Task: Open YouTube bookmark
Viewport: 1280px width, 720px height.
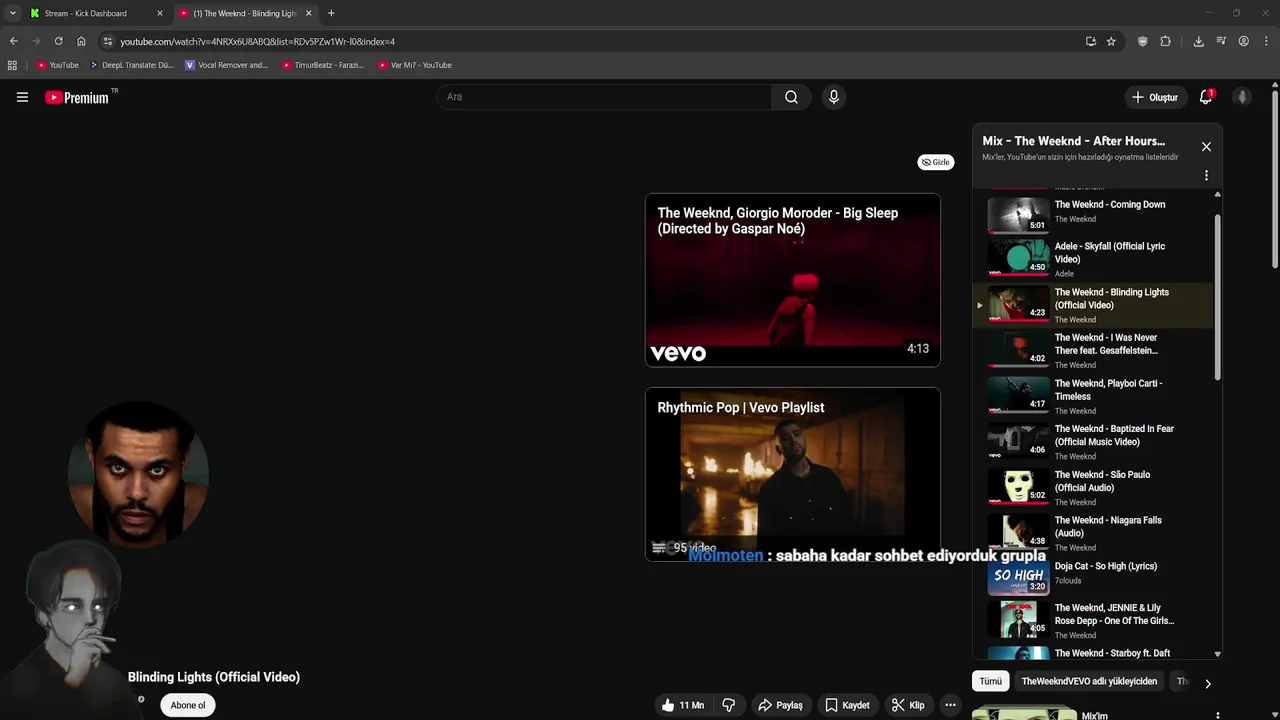Action: pos(57,65)
